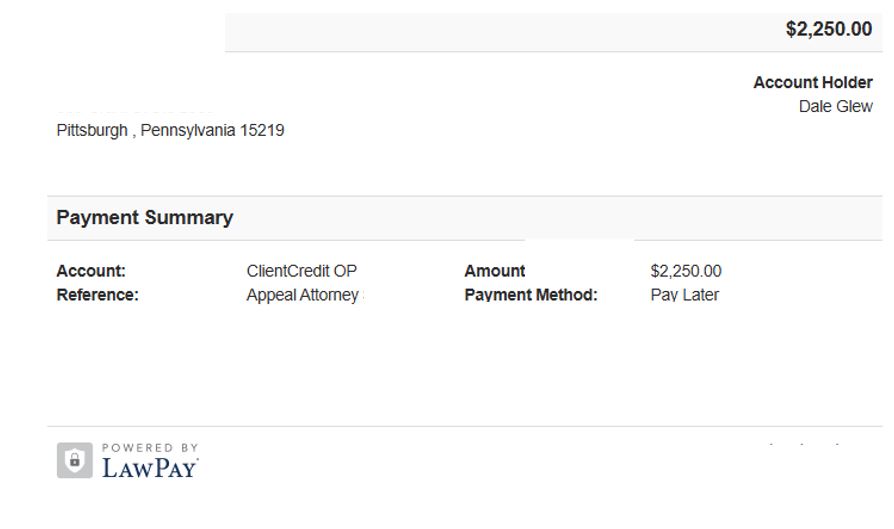
Task: Click the Payment Summary section header
Action: click(144, 217)
